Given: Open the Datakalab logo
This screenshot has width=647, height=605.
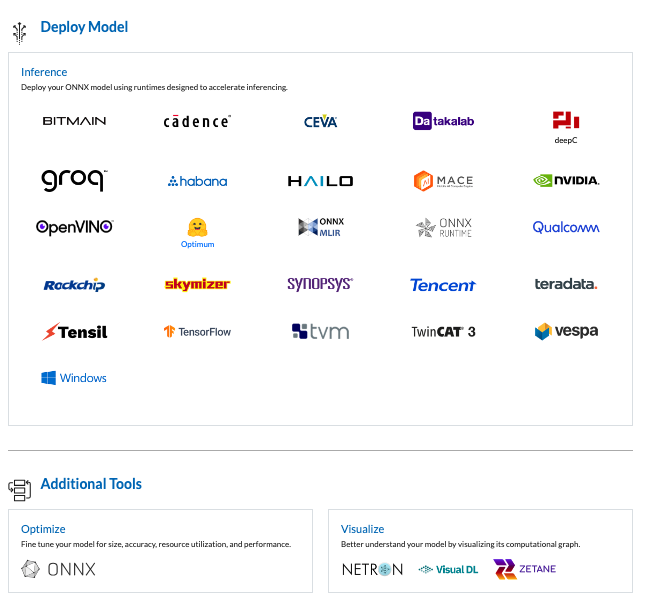Looking at the screenshot, I should click(x=443, y=121).
